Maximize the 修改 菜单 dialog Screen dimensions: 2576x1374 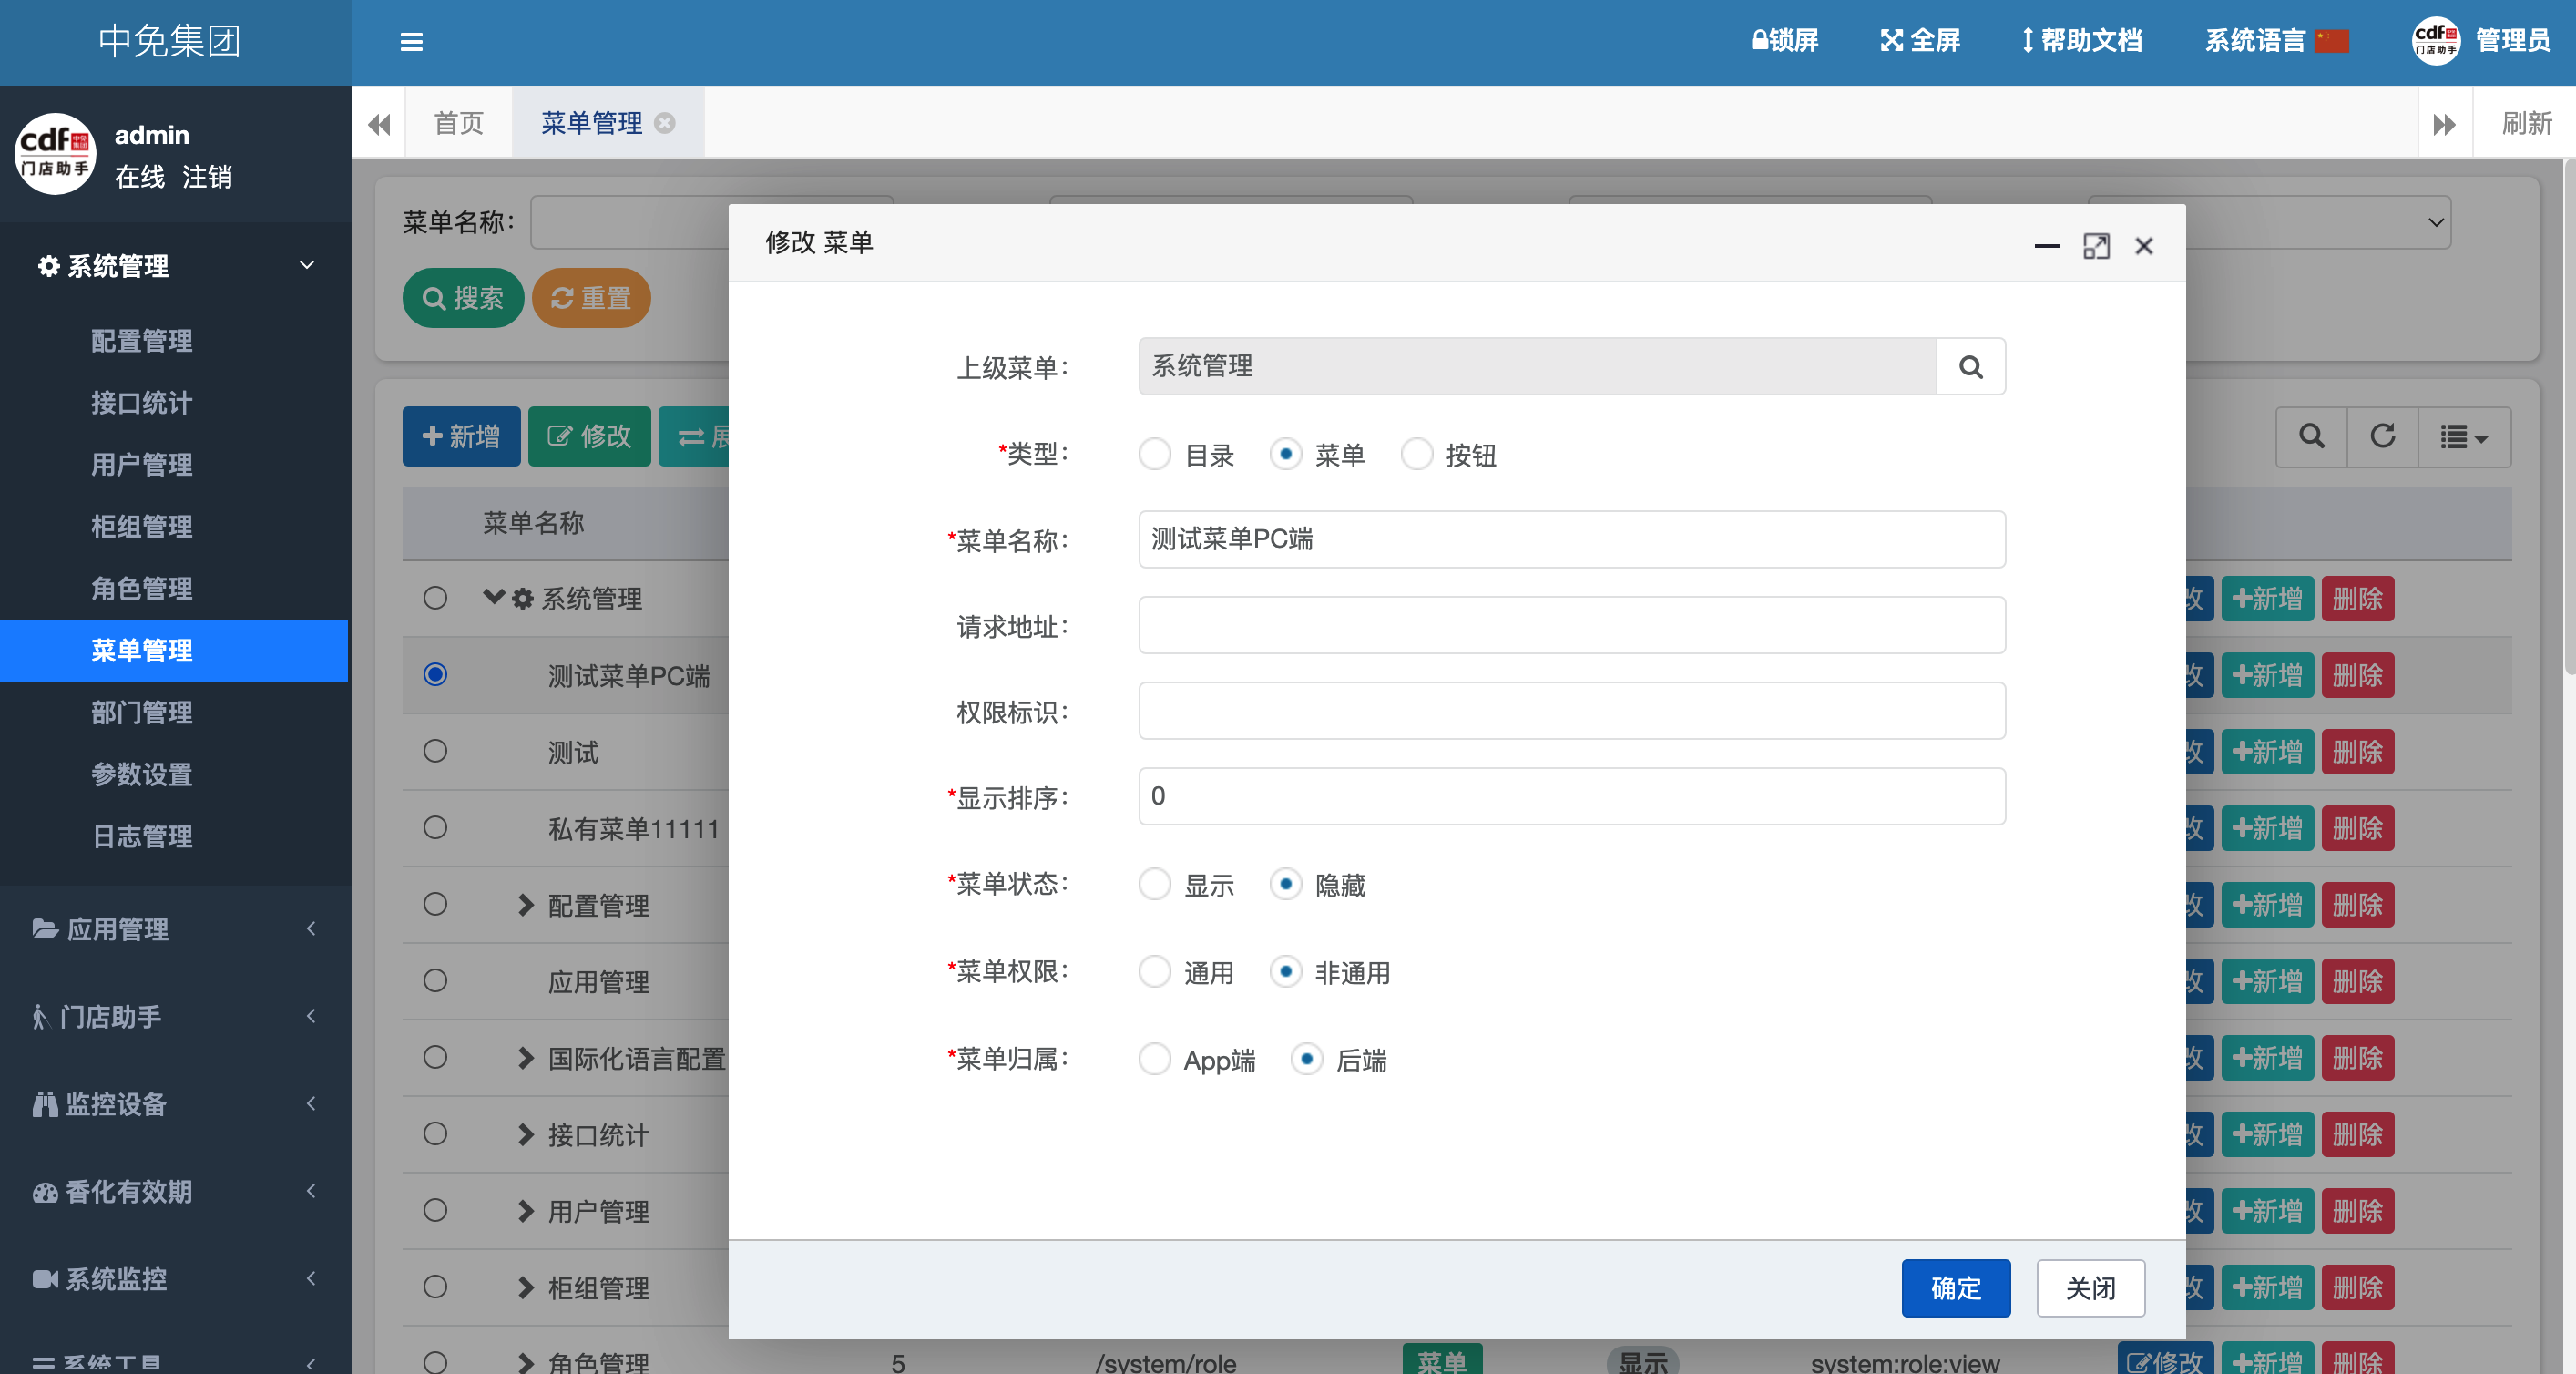pyautogui.click(x=2096, y=246)
